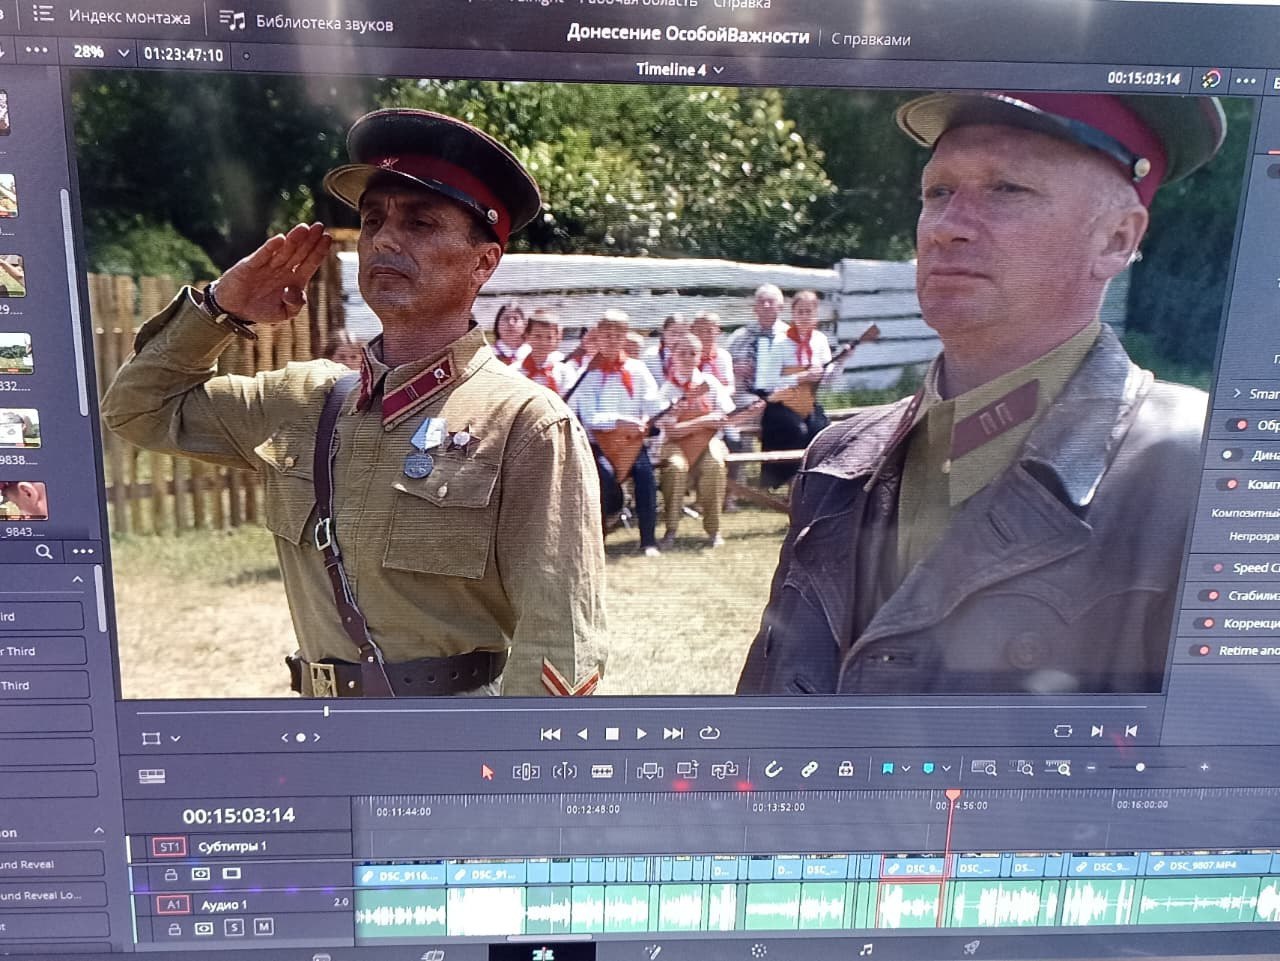Screen dimensions: 1280x961
Task: Click the Replace clip icon
Action: pos(725,769)
